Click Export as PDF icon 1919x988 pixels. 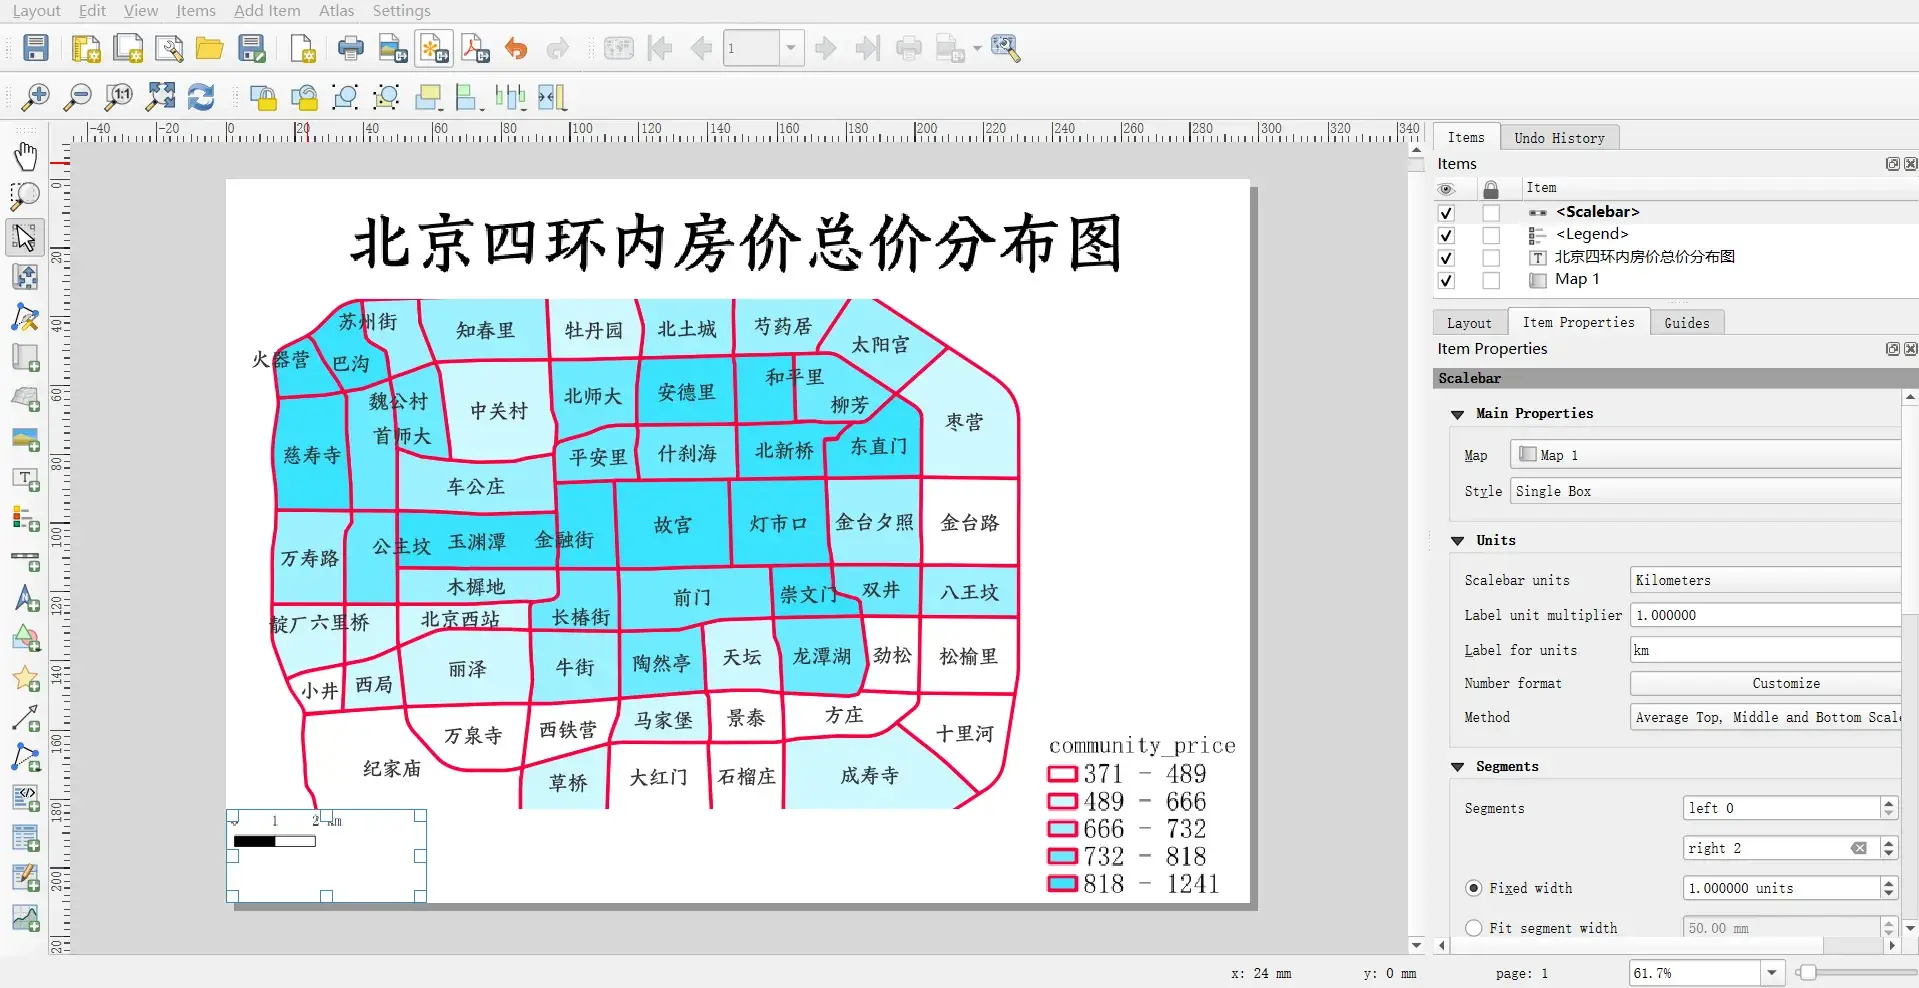[x=476, y=48]
